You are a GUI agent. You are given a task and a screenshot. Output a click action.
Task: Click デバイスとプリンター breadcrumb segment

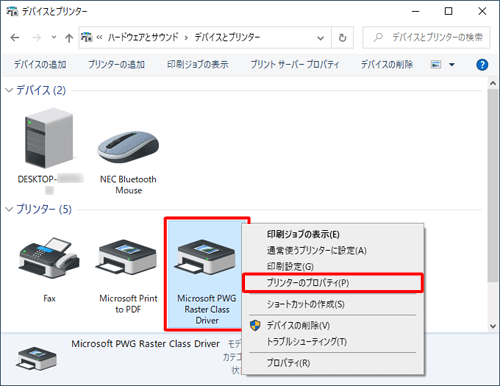click(x=227, y=37)
